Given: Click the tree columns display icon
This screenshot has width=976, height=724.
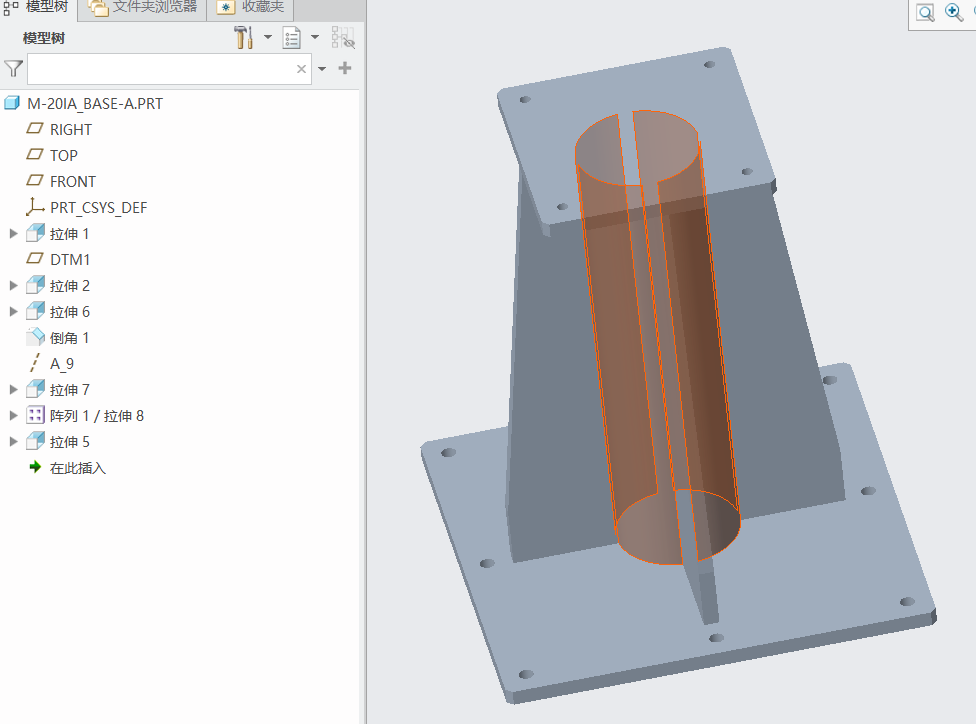Looking at the screenshot, I should coord(292,37).
